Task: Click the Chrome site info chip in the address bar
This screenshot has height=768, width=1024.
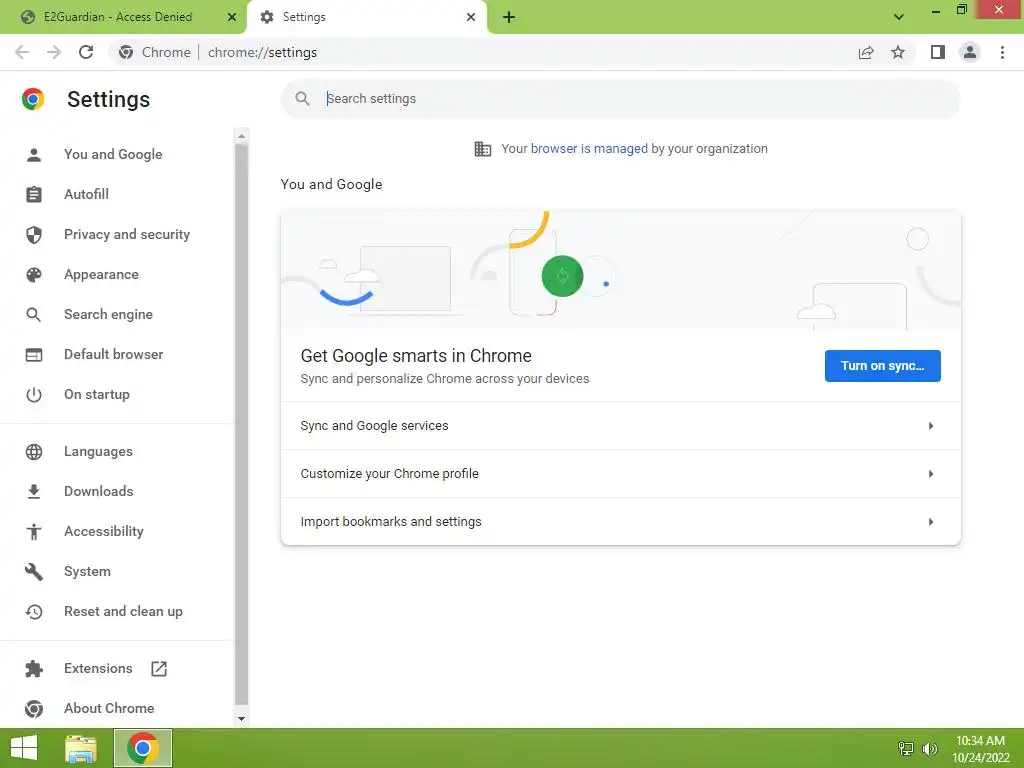Action: click(x=155, y=52)
